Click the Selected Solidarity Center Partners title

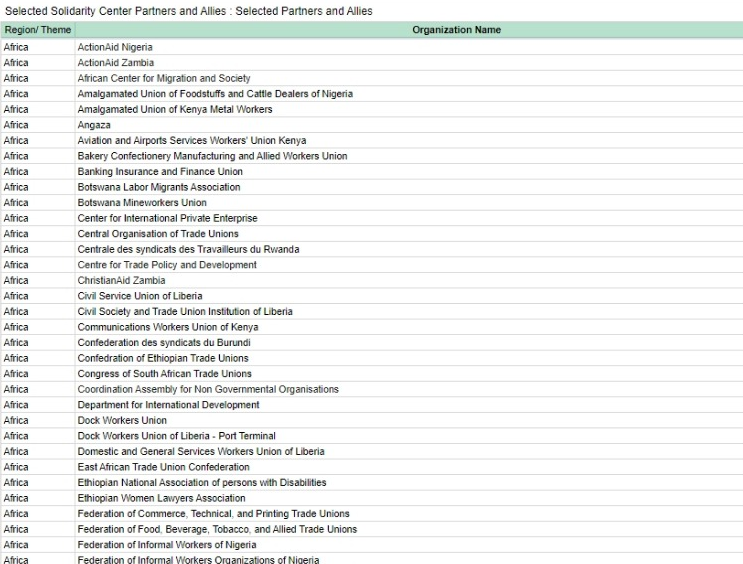[189, 11]
